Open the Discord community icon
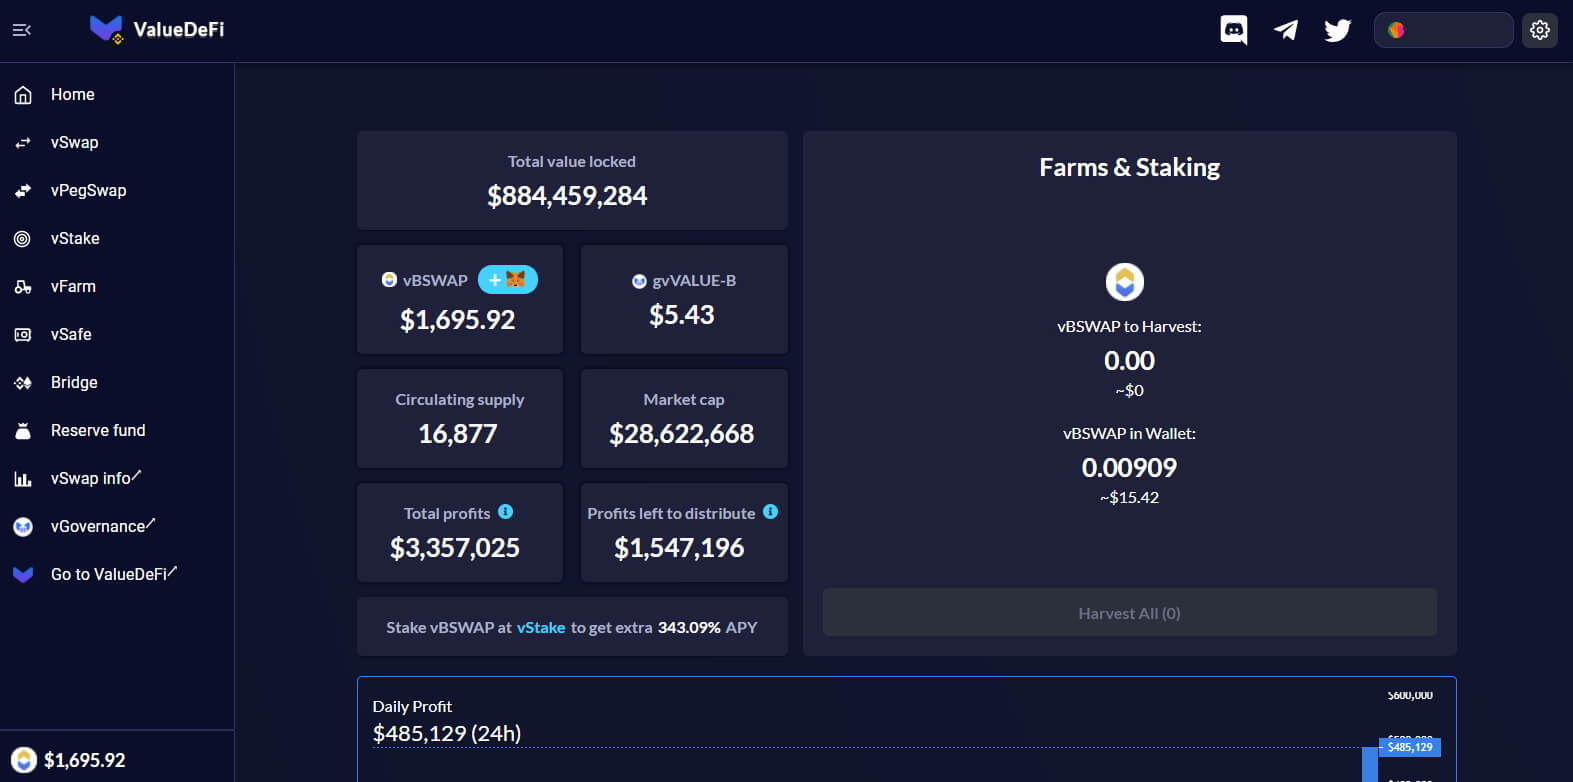This screenshot has width=1573, height=782. (1234, 30)
